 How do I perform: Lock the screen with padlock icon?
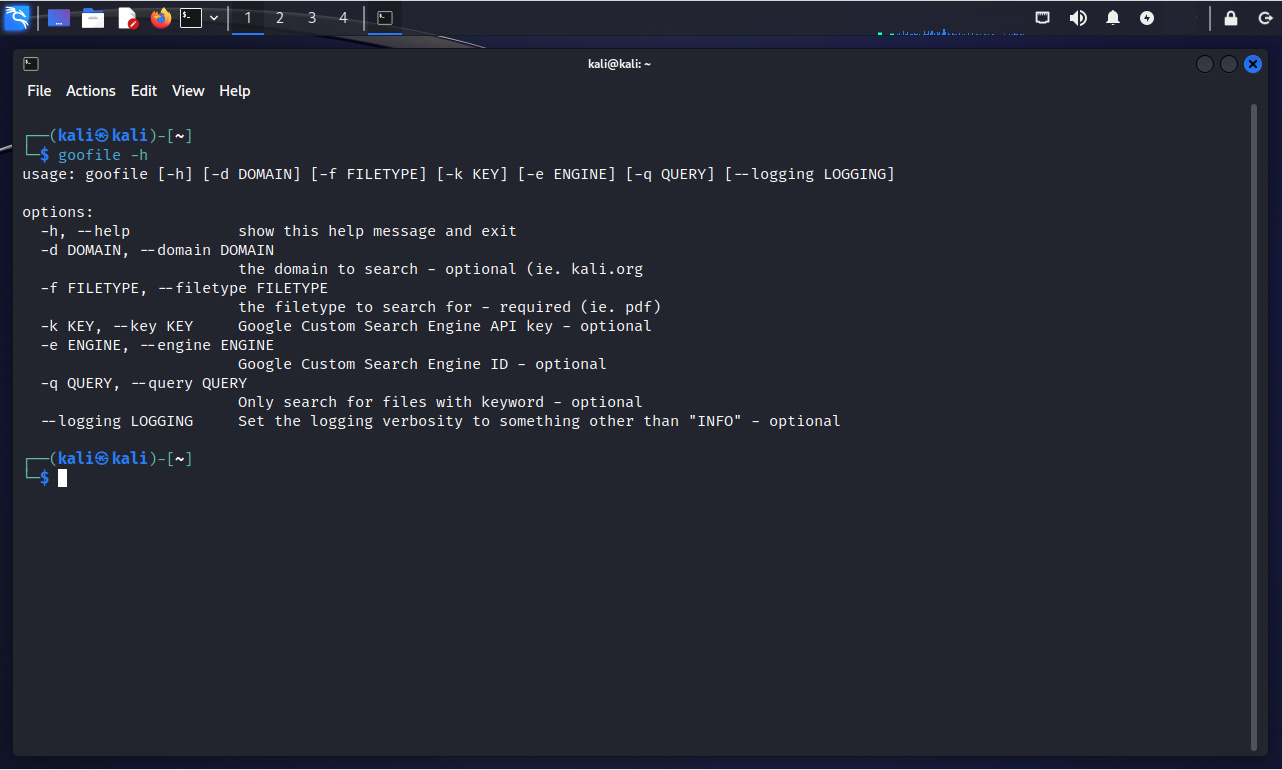pos(1231,18)
